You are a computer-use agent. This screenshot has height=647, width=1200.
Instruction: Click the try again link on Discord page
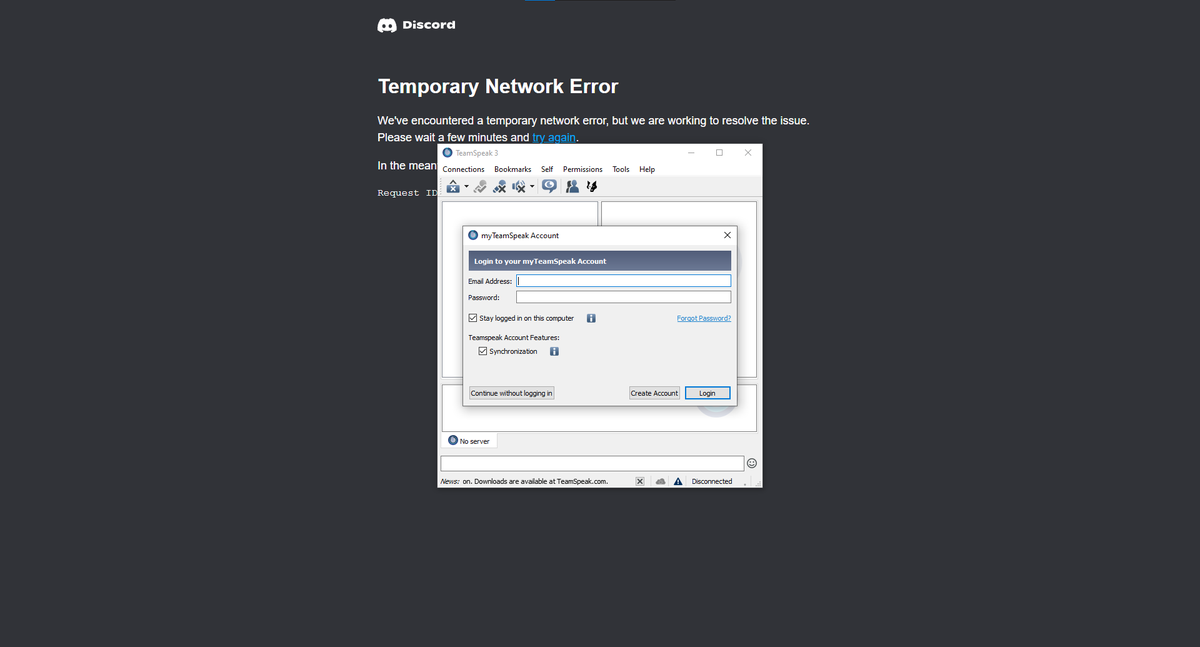click(x=554, y=137)
